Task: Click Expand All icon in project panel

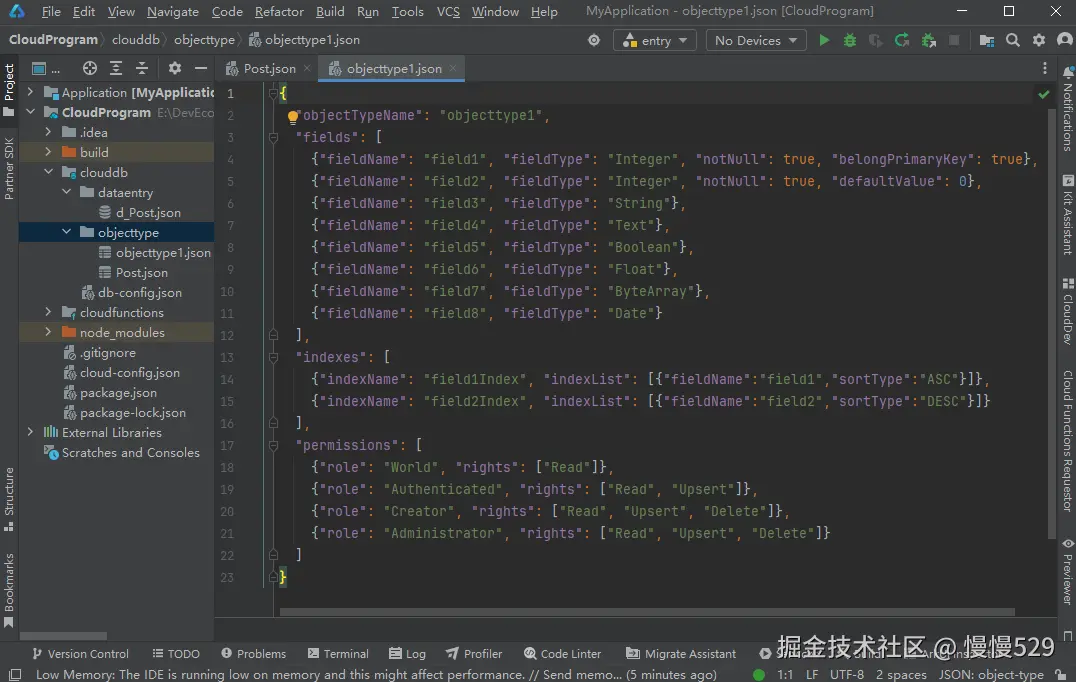Action: tap(116, 68)
